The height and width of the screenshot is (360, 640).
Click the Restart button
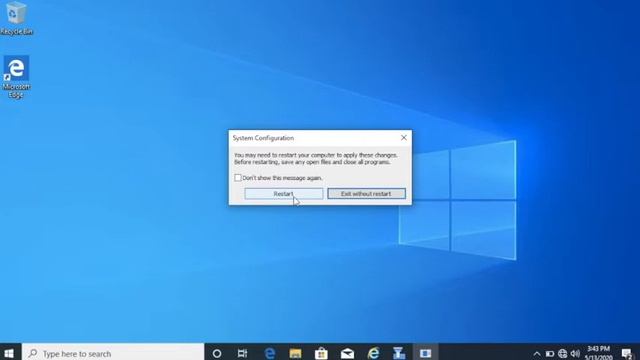tap(284, 194)
